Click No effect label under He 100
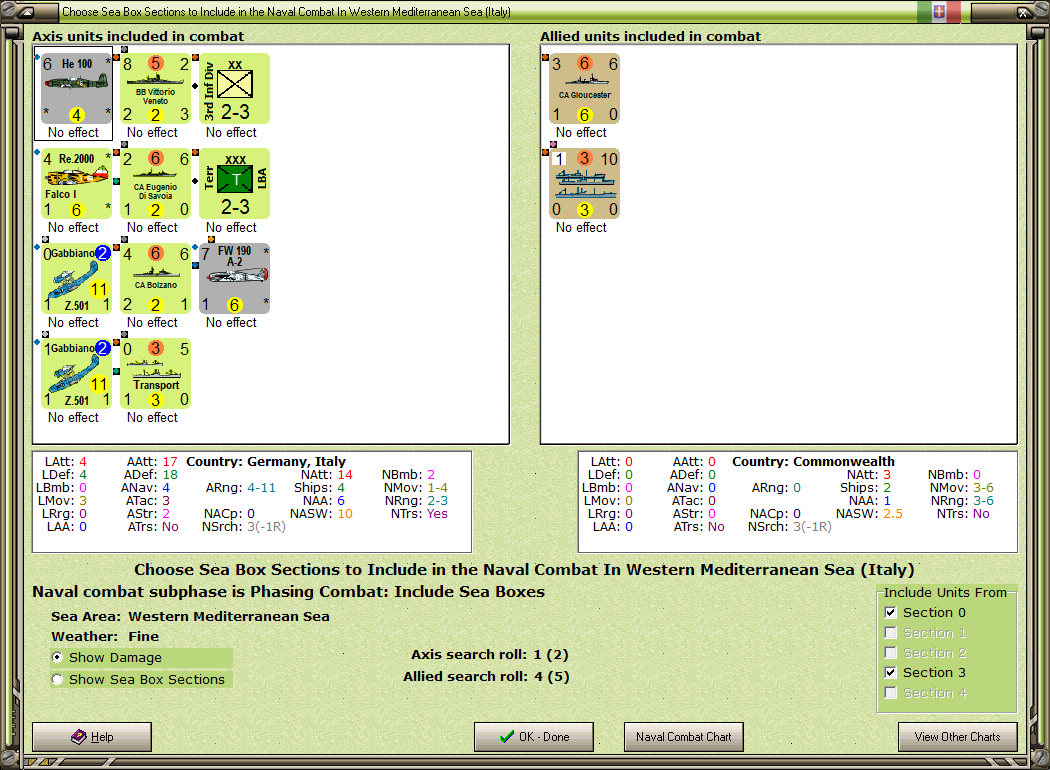 73,133
